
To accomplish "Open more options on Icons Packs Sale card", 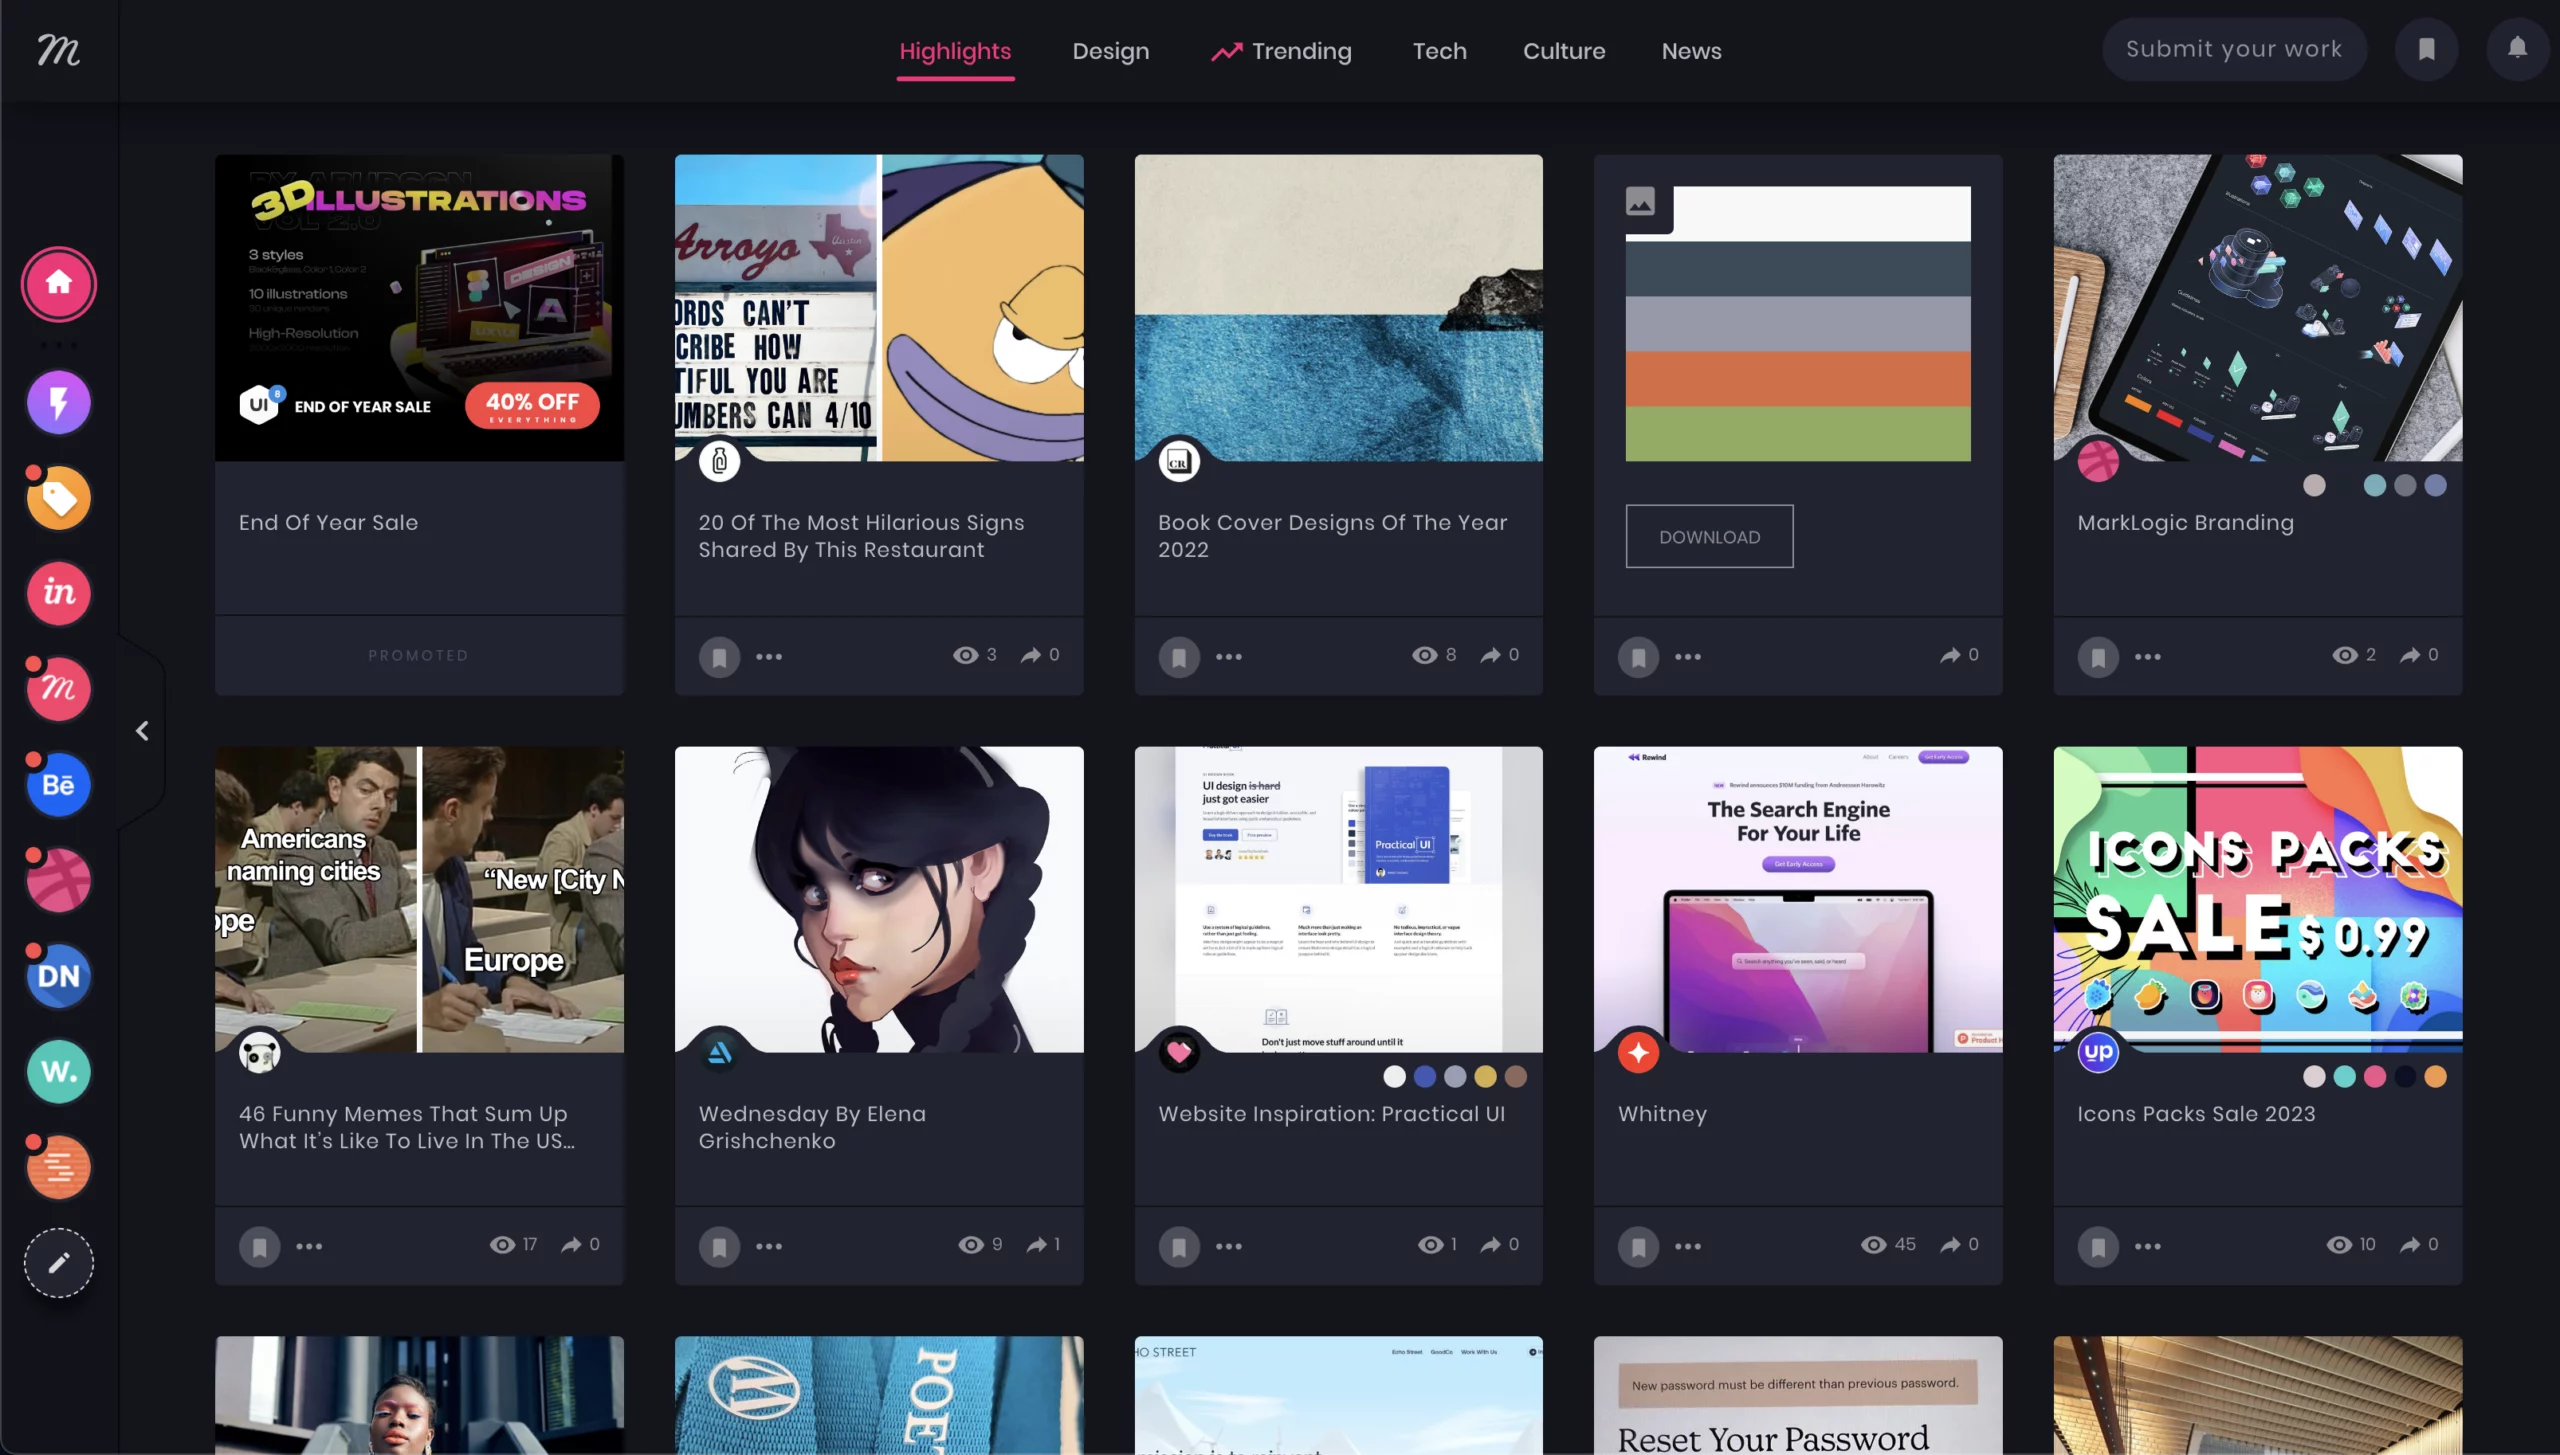I will (x=2147, y=1247).
